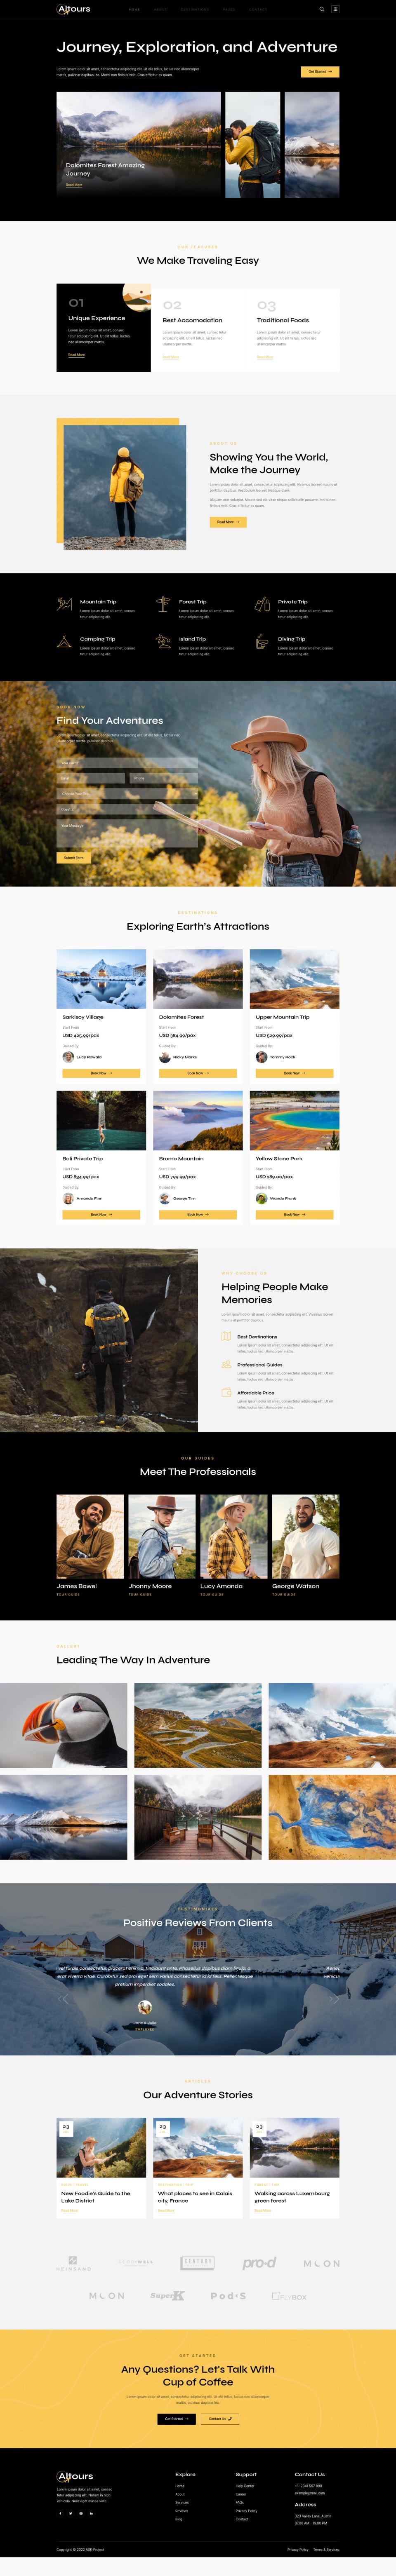The image size is (396, 2576).
Task: Click the Your Message text area
Action: point(127,833)
